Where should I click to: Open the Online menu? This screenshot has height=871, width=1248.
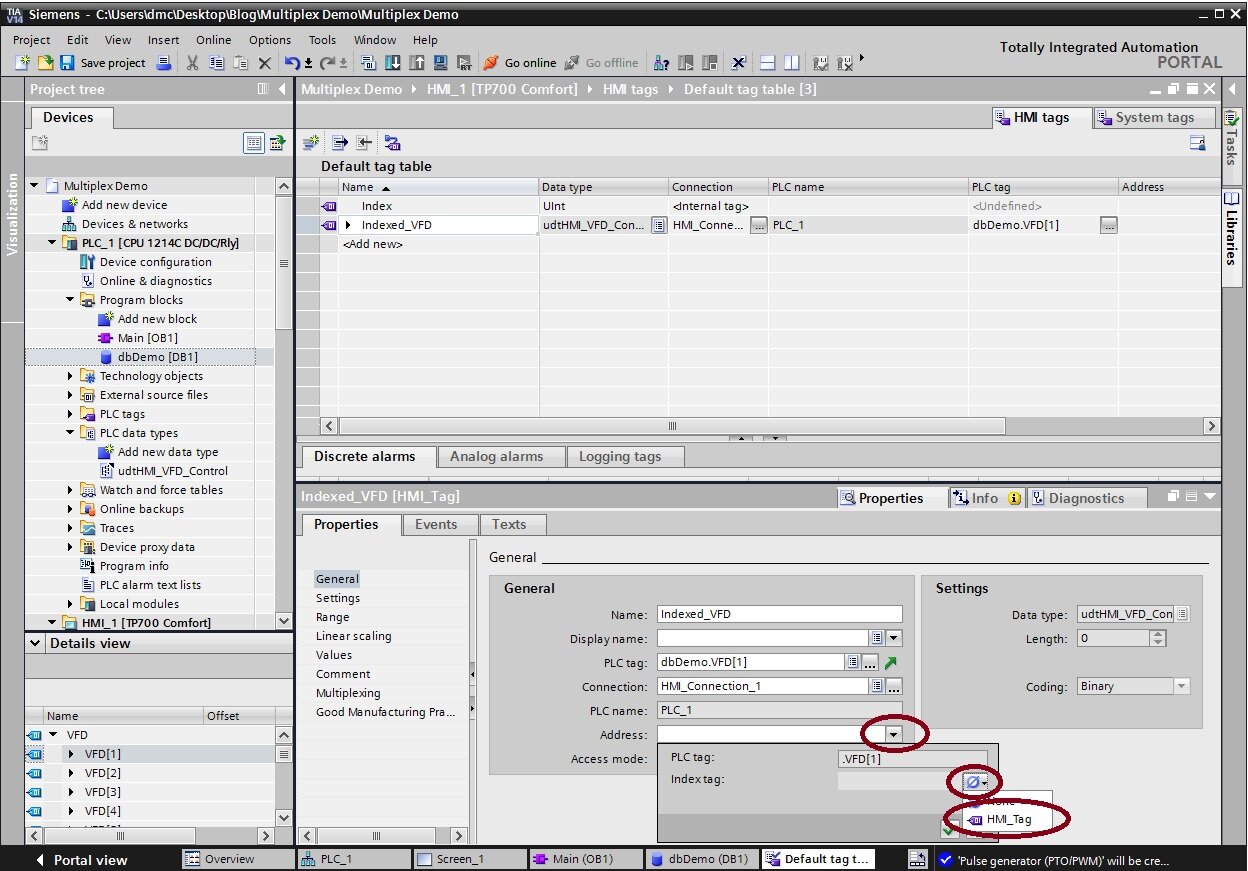pos(213,40)
